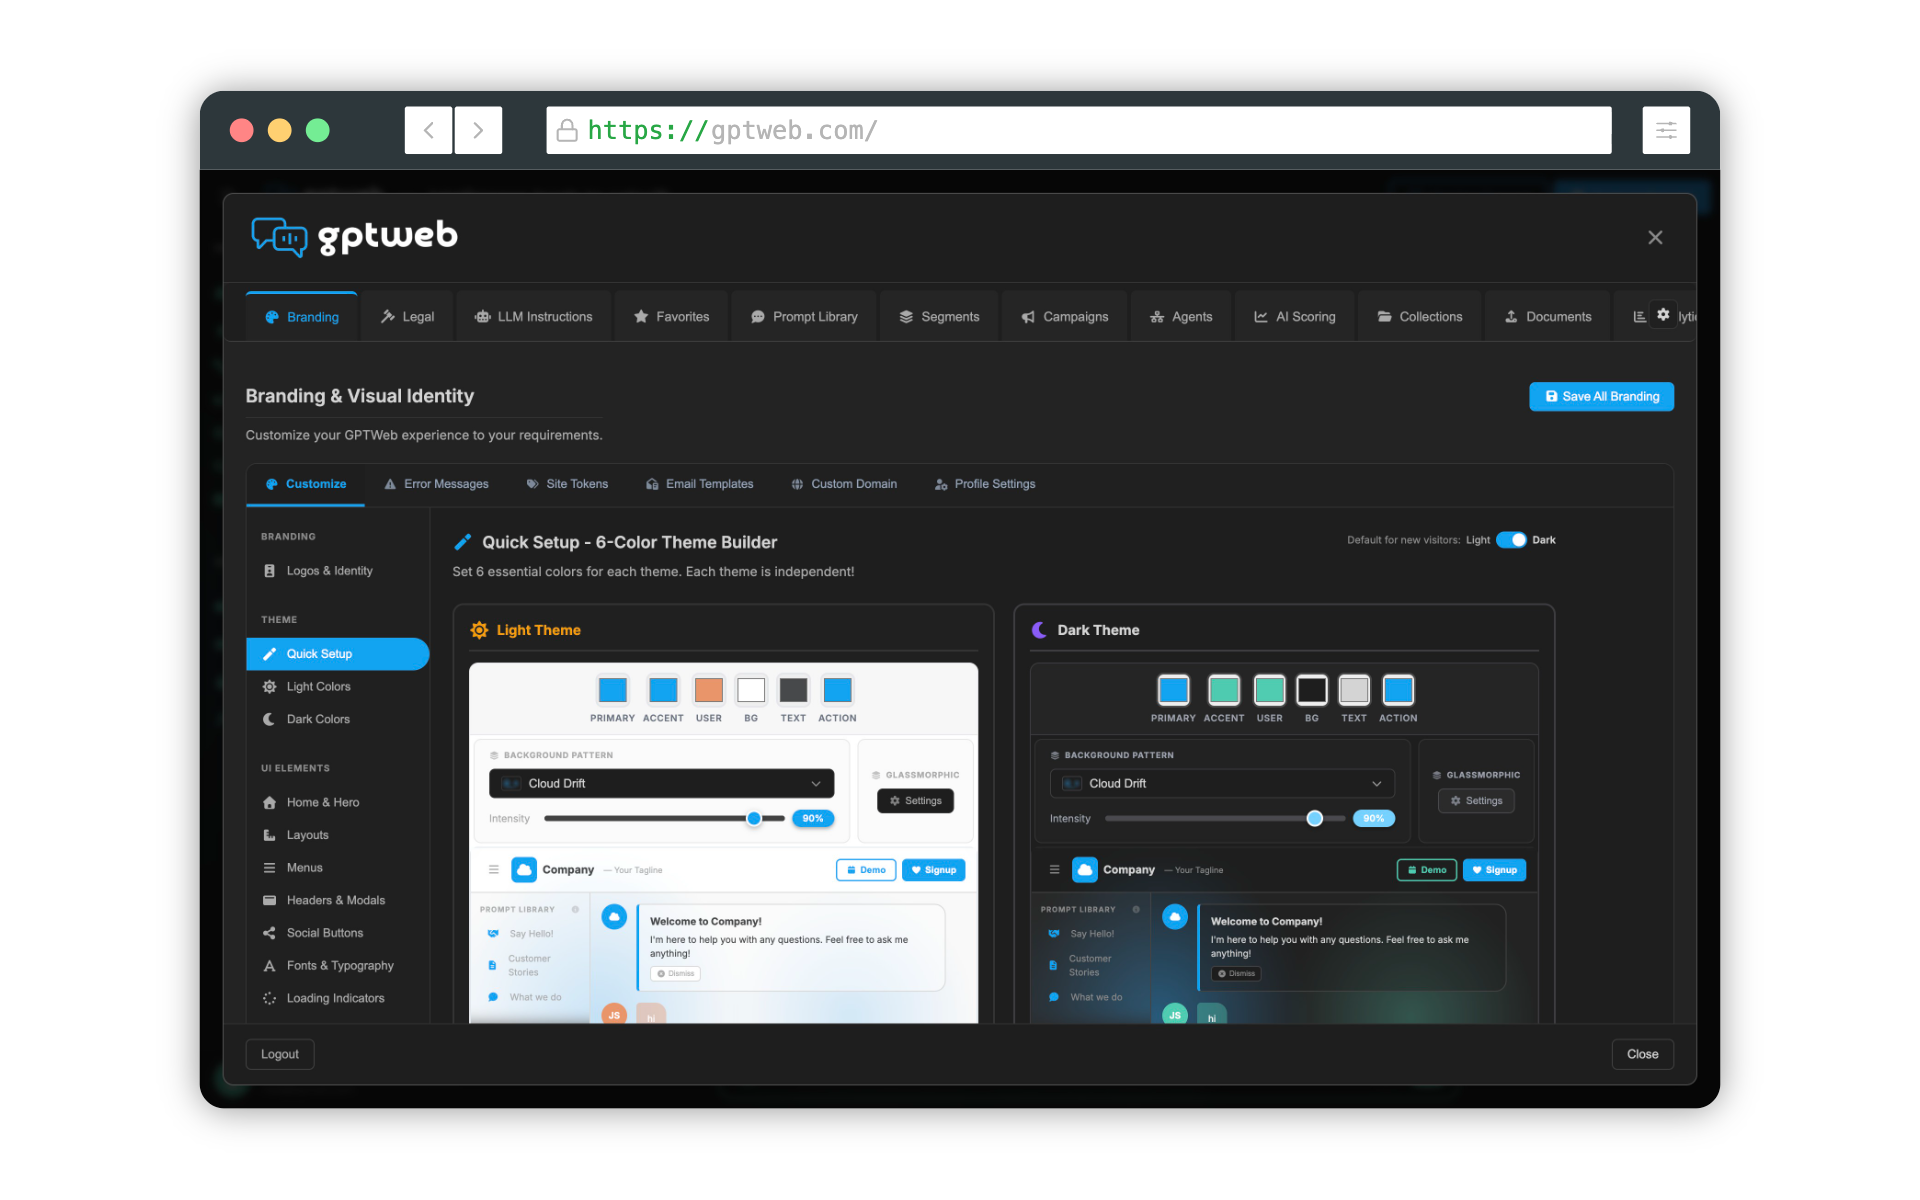Image resolution: width=1920 pixels, height=1200 pixels.
Task: Click the moon icon beside Dark Theme
Action: click(1040, 630)
